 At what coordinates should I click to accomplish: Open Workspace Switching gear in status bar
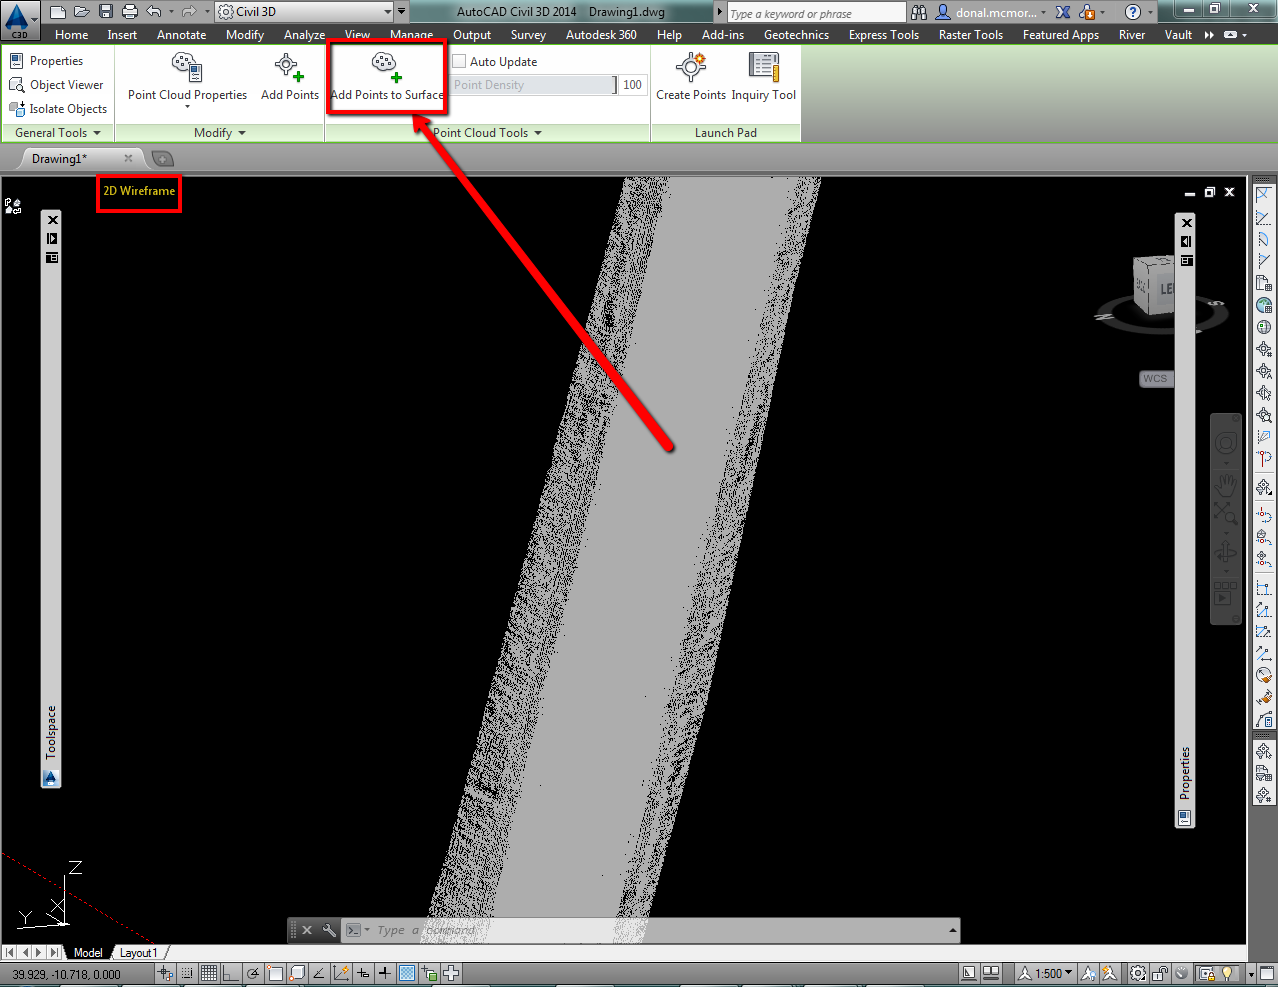click(1138, 973)
